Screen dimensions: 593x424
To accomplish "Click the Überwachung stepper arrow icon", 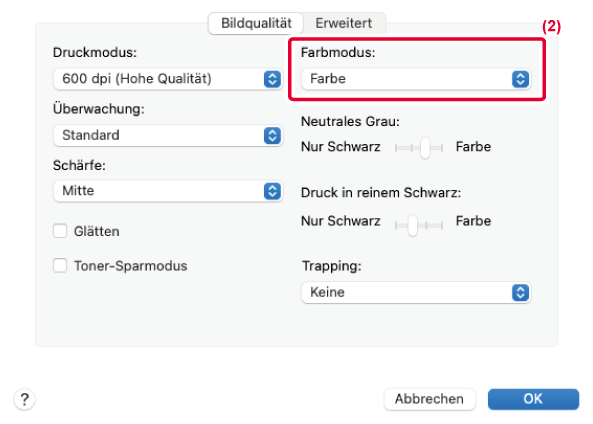I will 272,135.
